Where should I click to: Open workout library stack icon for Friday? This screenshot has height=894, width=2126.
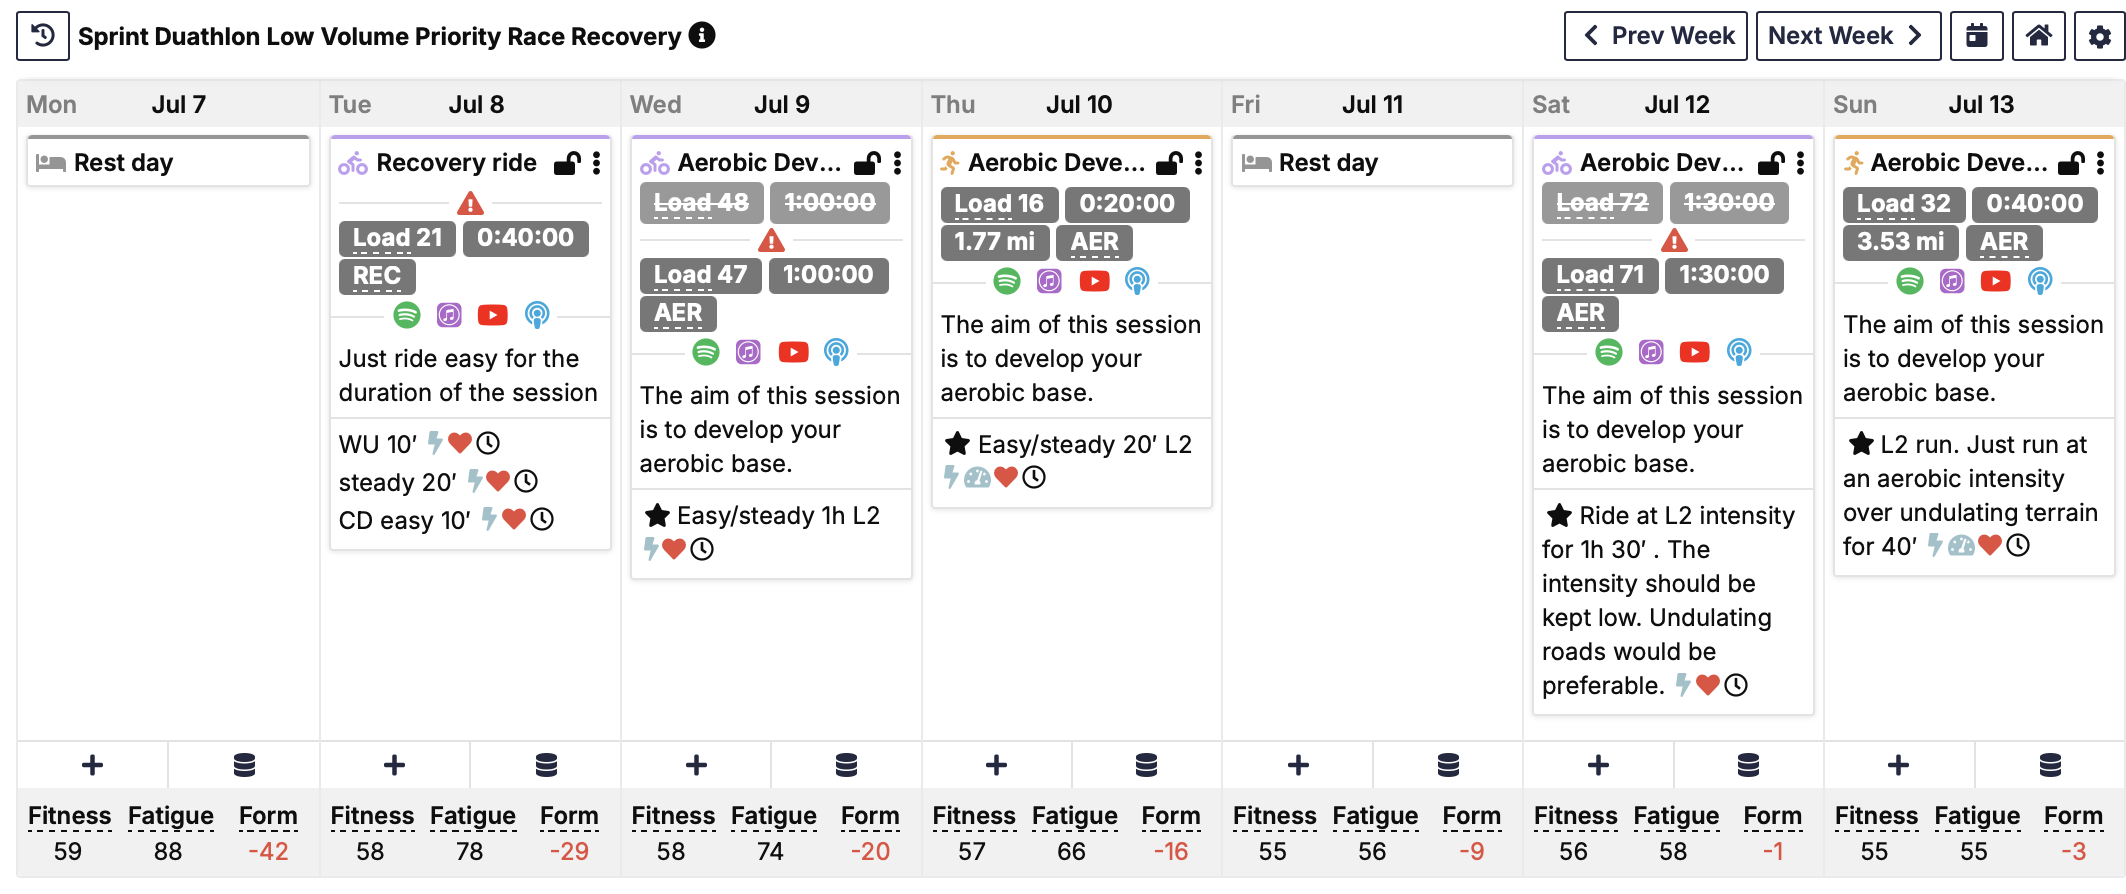[x=1448, y=766]
